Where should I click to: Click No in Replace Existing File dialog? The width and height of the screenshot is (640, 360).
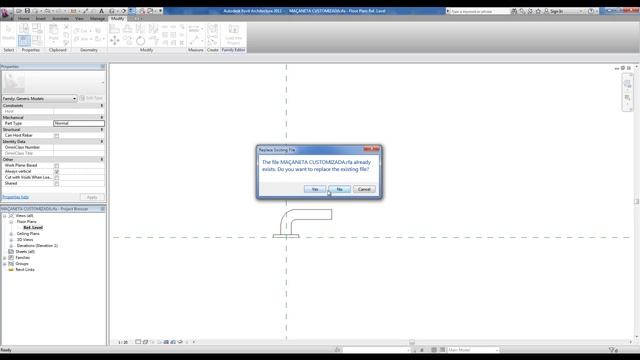pos(340,189)
